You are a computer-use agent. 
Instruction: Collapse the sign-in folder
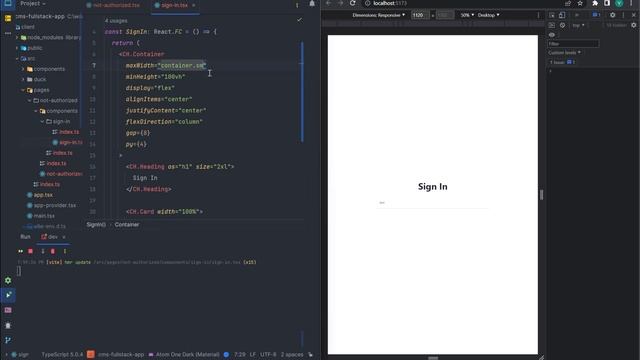[x=42, y=122]
